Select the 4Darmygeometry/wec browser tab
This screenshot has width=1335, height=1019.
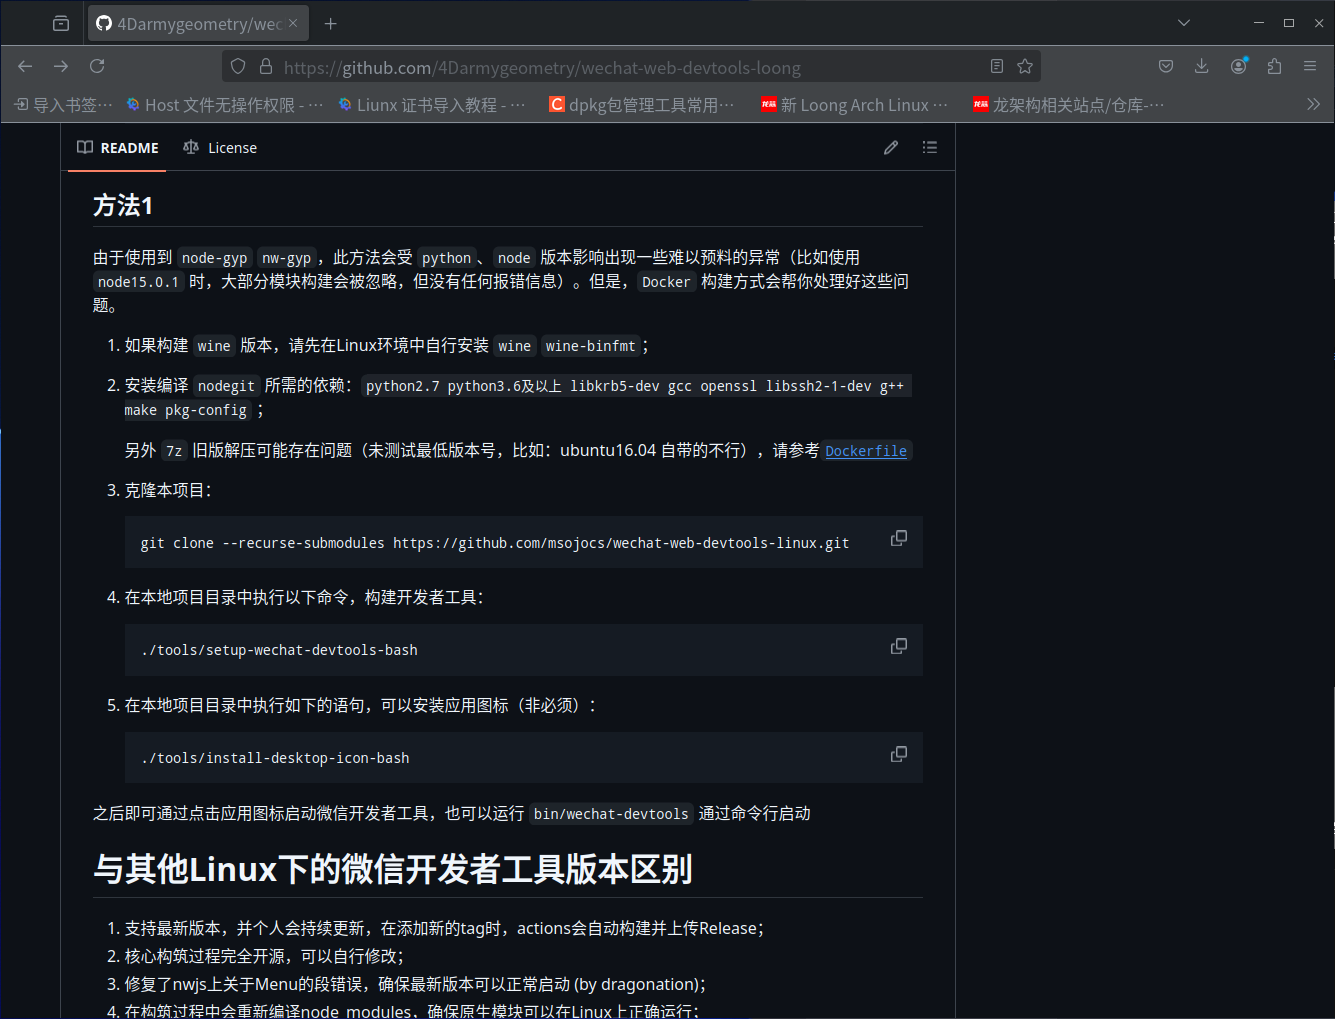point(198,23)
